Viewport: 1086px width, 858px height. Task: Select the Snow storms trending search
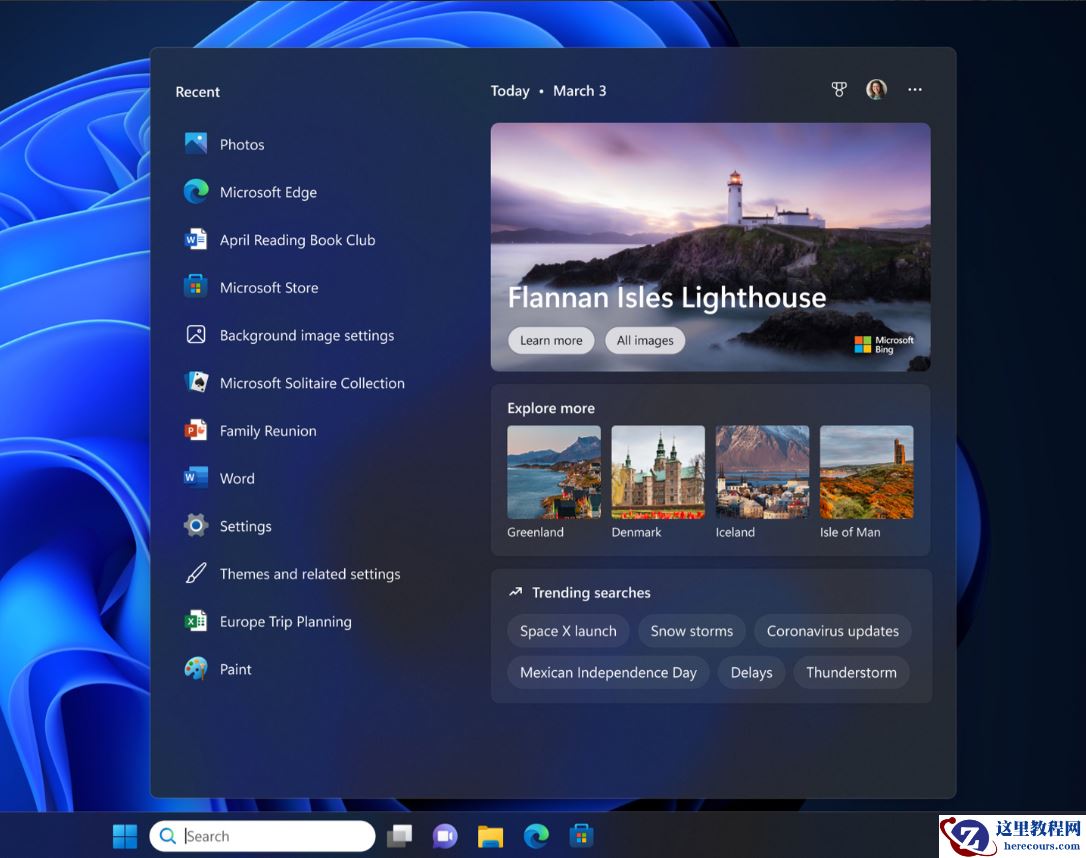click(691, 631)
